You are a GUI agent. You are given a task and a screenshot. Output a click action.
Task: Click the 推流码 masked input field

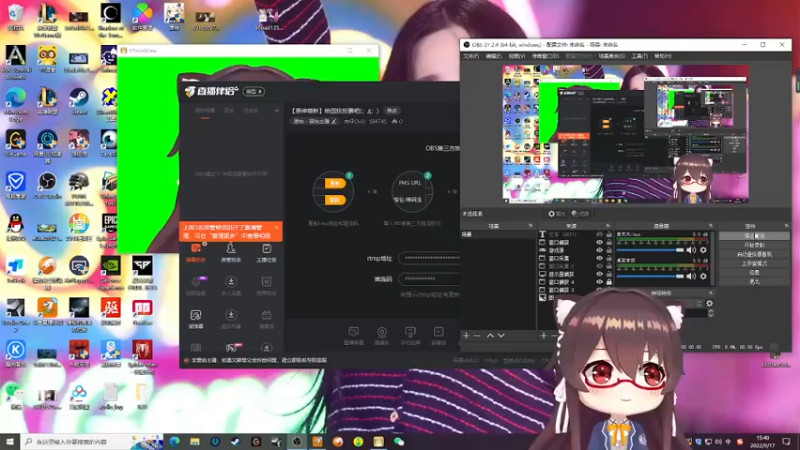(x=429, y=279)
